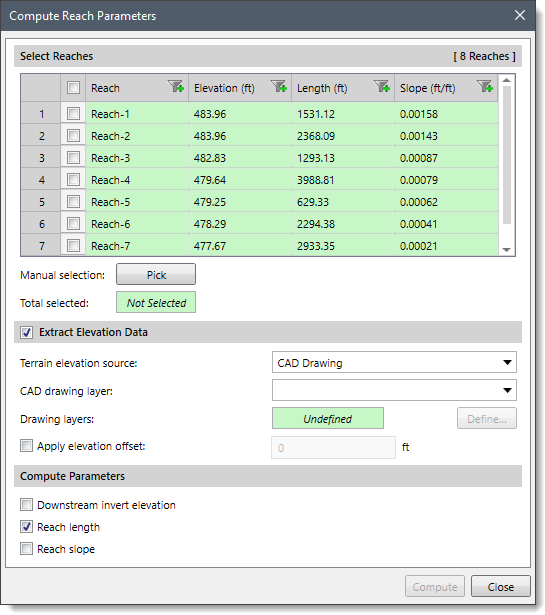Image resolution: width=545 pixels, height=615 pixels.
Task: Toggle the select-all checkbox in table header
Action: [x=73, y=87]
